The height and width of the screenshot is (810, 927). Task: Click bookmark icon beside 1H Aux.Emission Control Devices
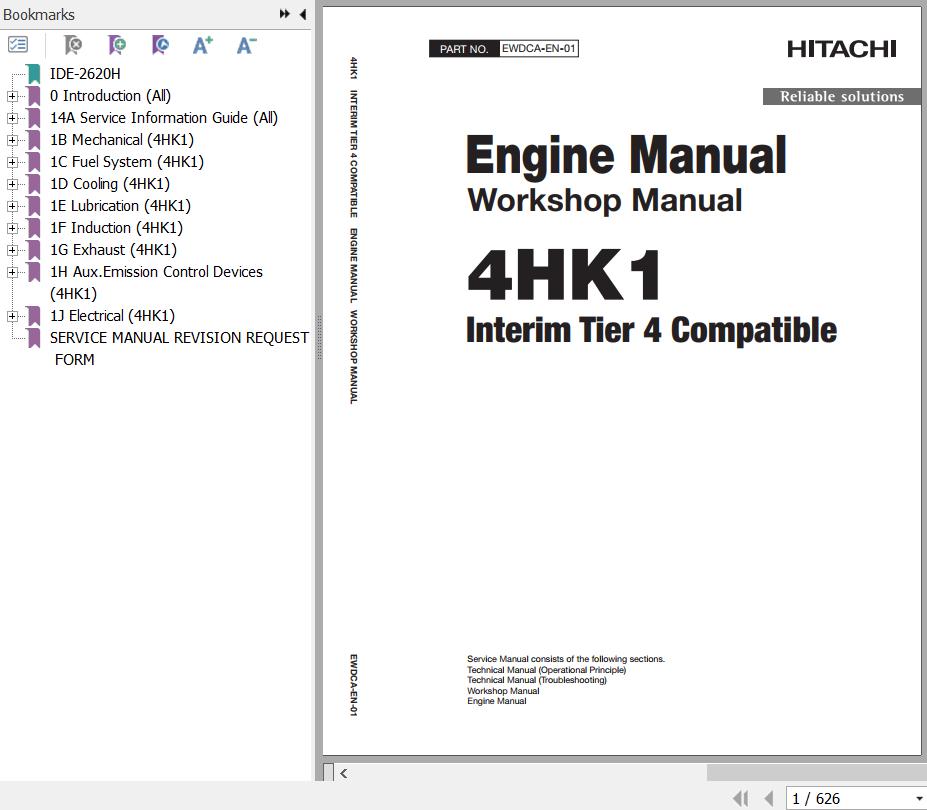34,272
